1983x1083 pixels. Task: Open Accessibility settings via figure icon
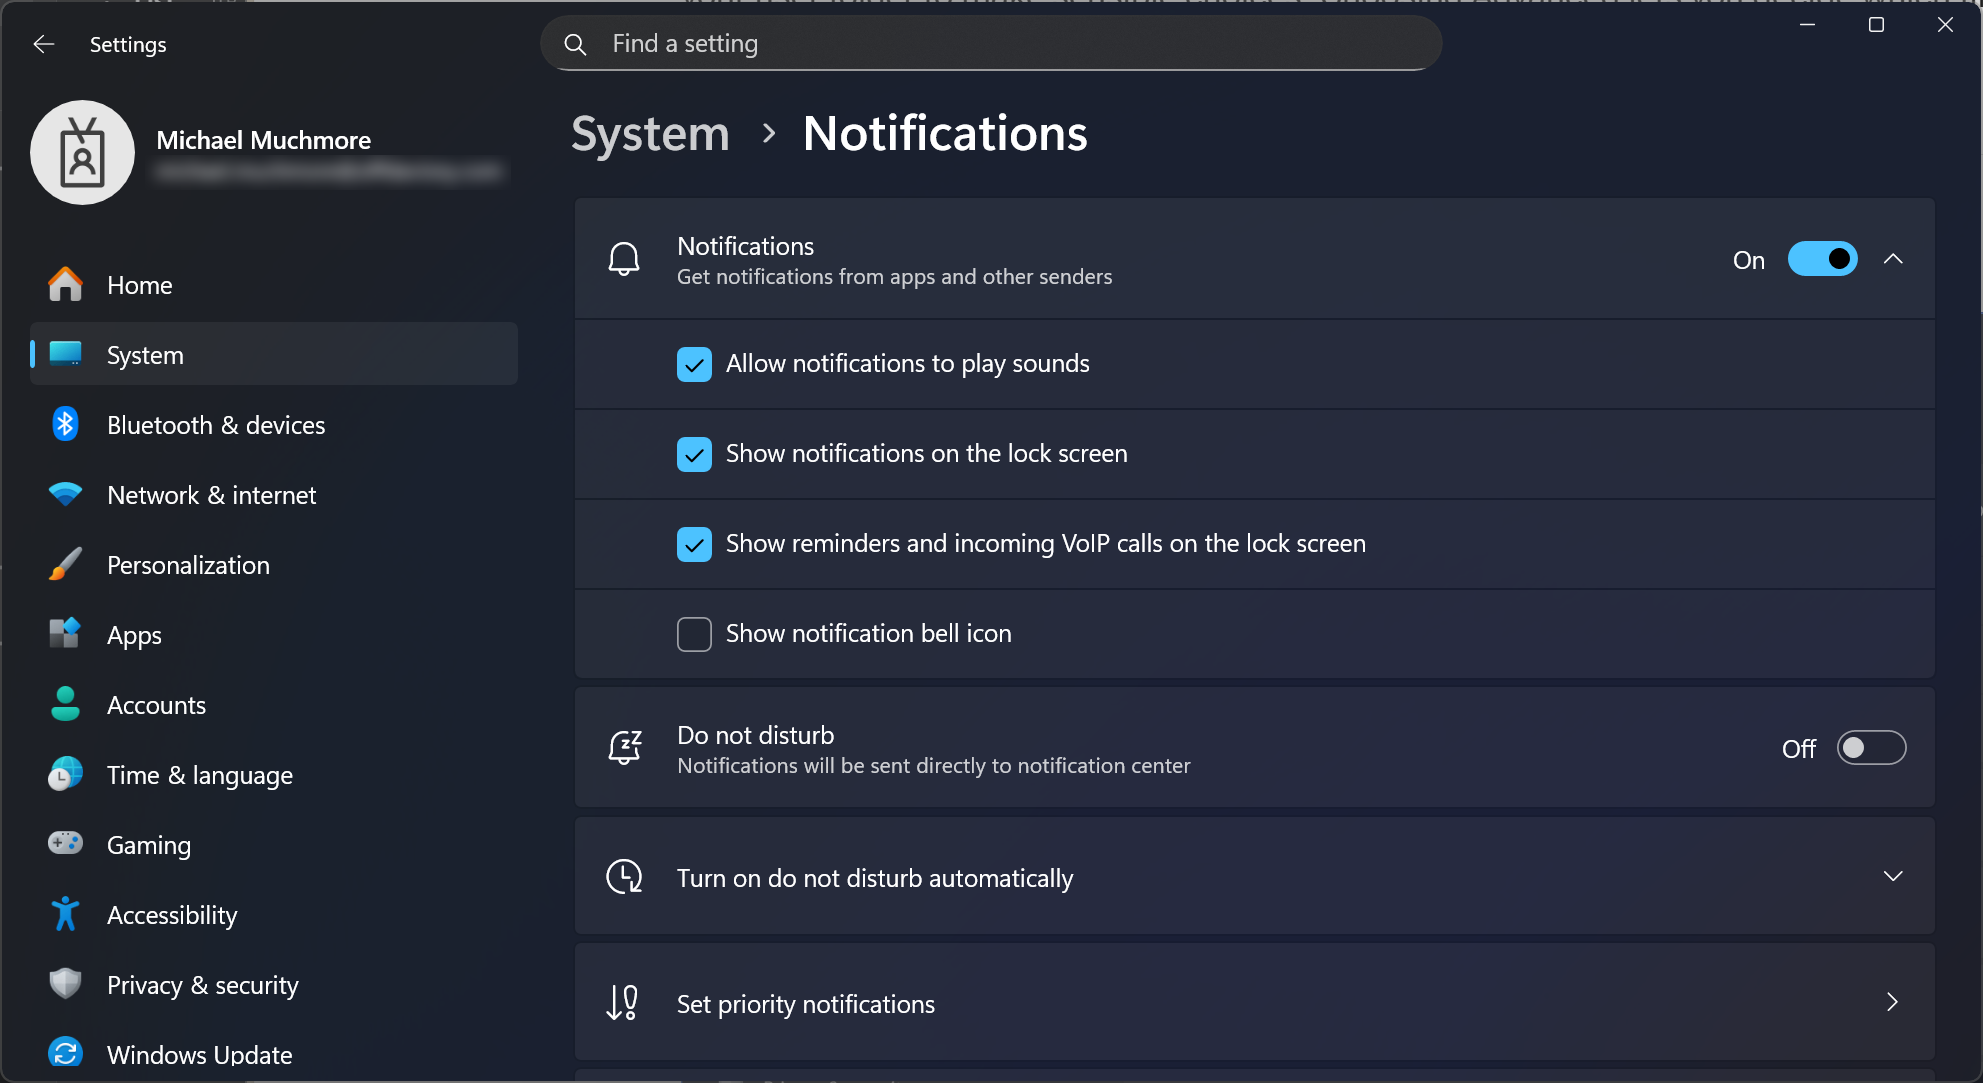click(65, 914)
